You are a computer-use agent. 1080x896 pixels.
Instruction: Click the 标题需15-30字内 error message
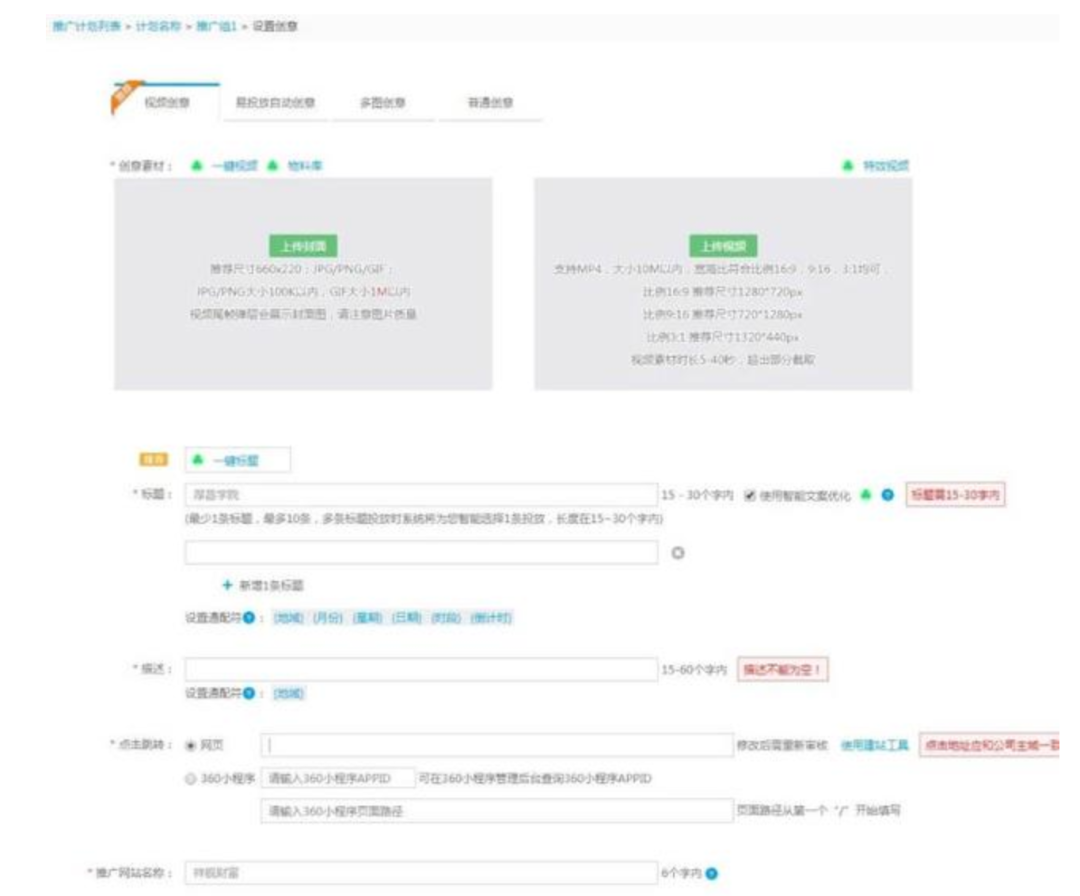click(955, 494)
